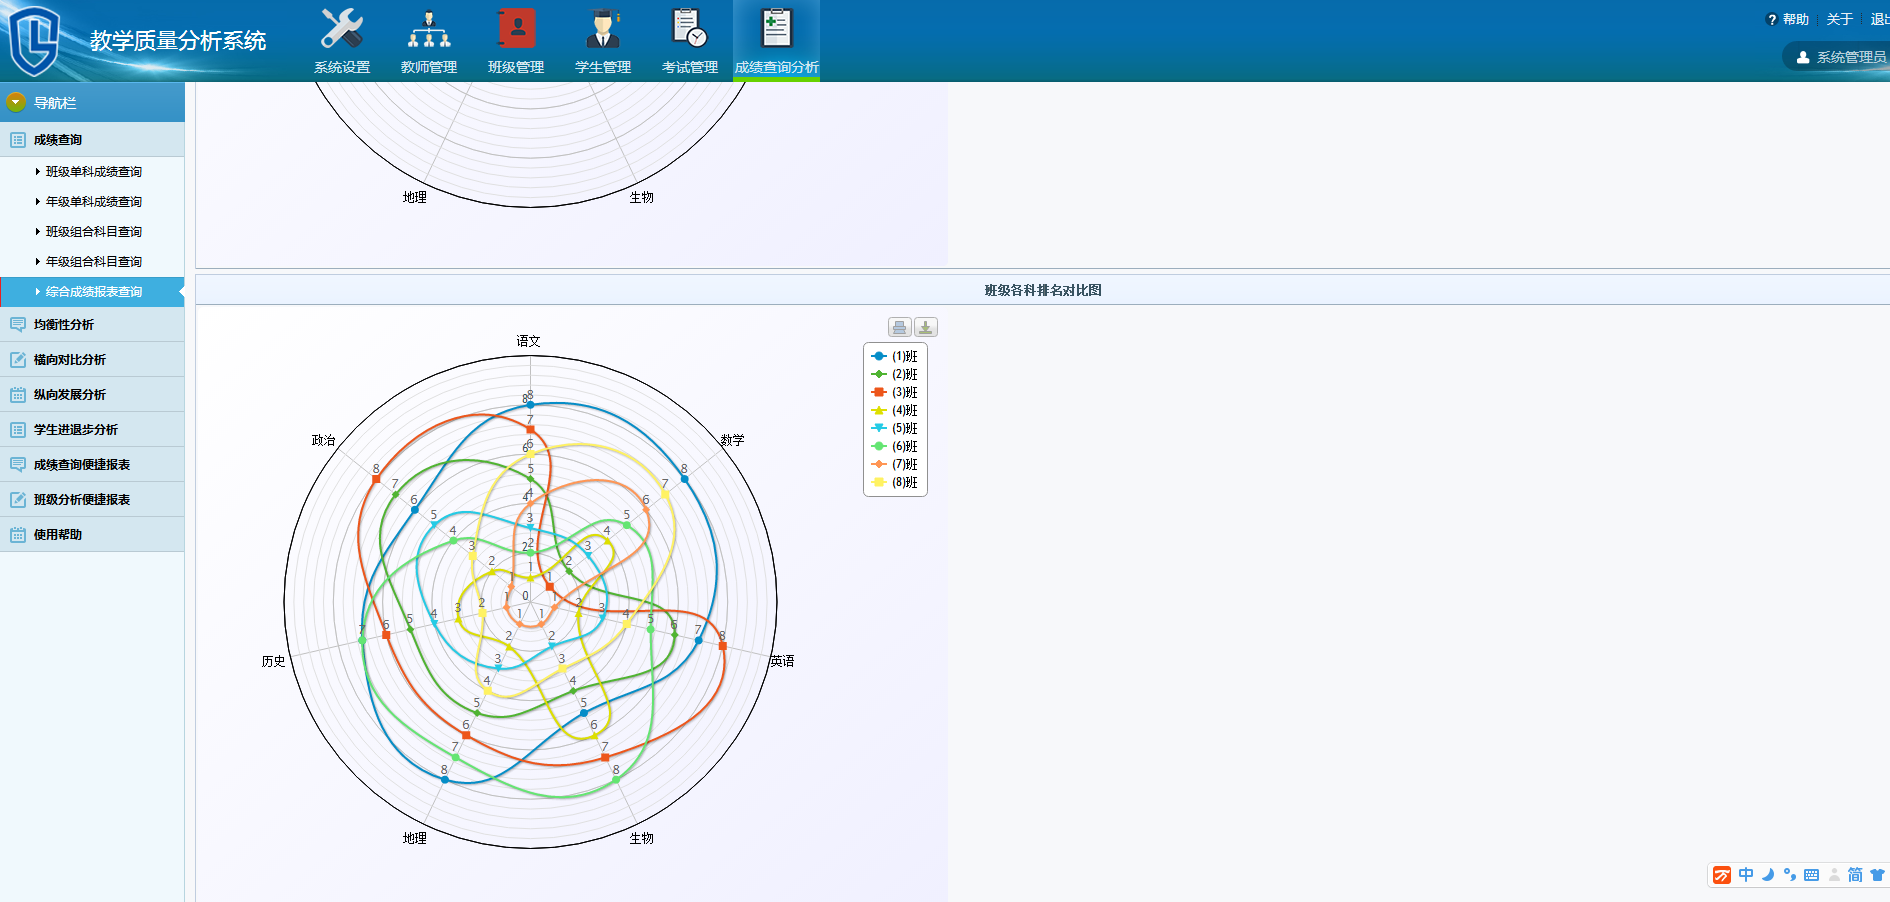Toggle (7)班 series in legend
The image size is (1890, 902).
(894, 464)
